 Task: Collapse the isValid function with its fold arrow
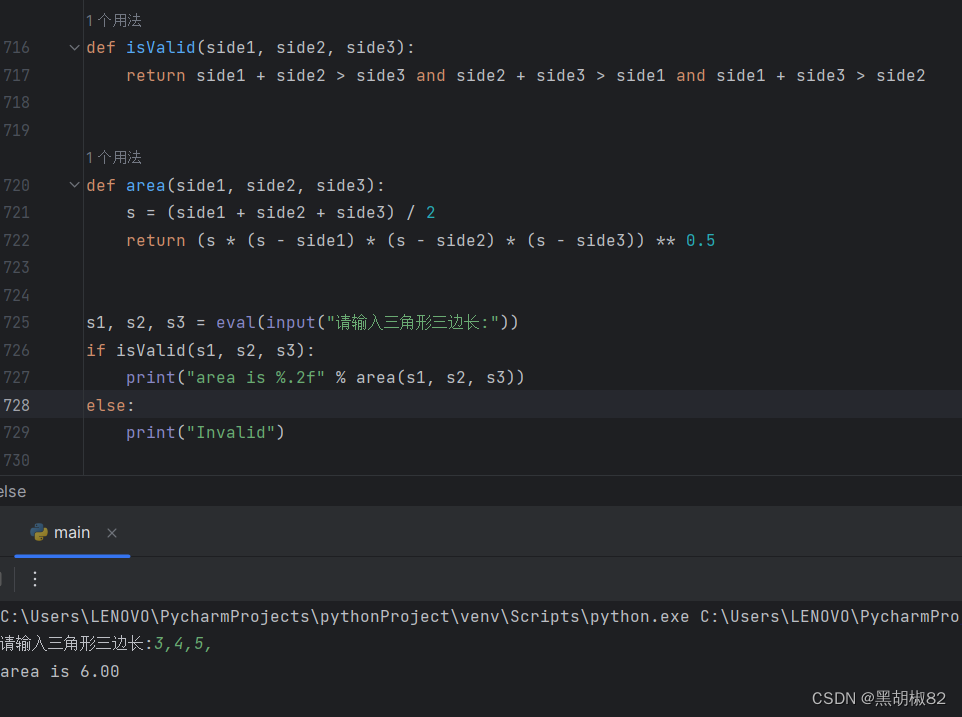pos(73,47)
